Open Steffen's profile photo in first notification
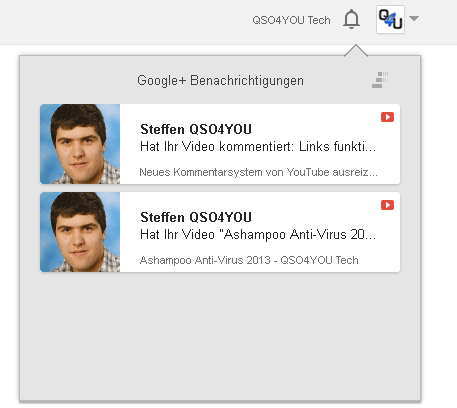Viewport: 457px width, 408px height. 80,144
